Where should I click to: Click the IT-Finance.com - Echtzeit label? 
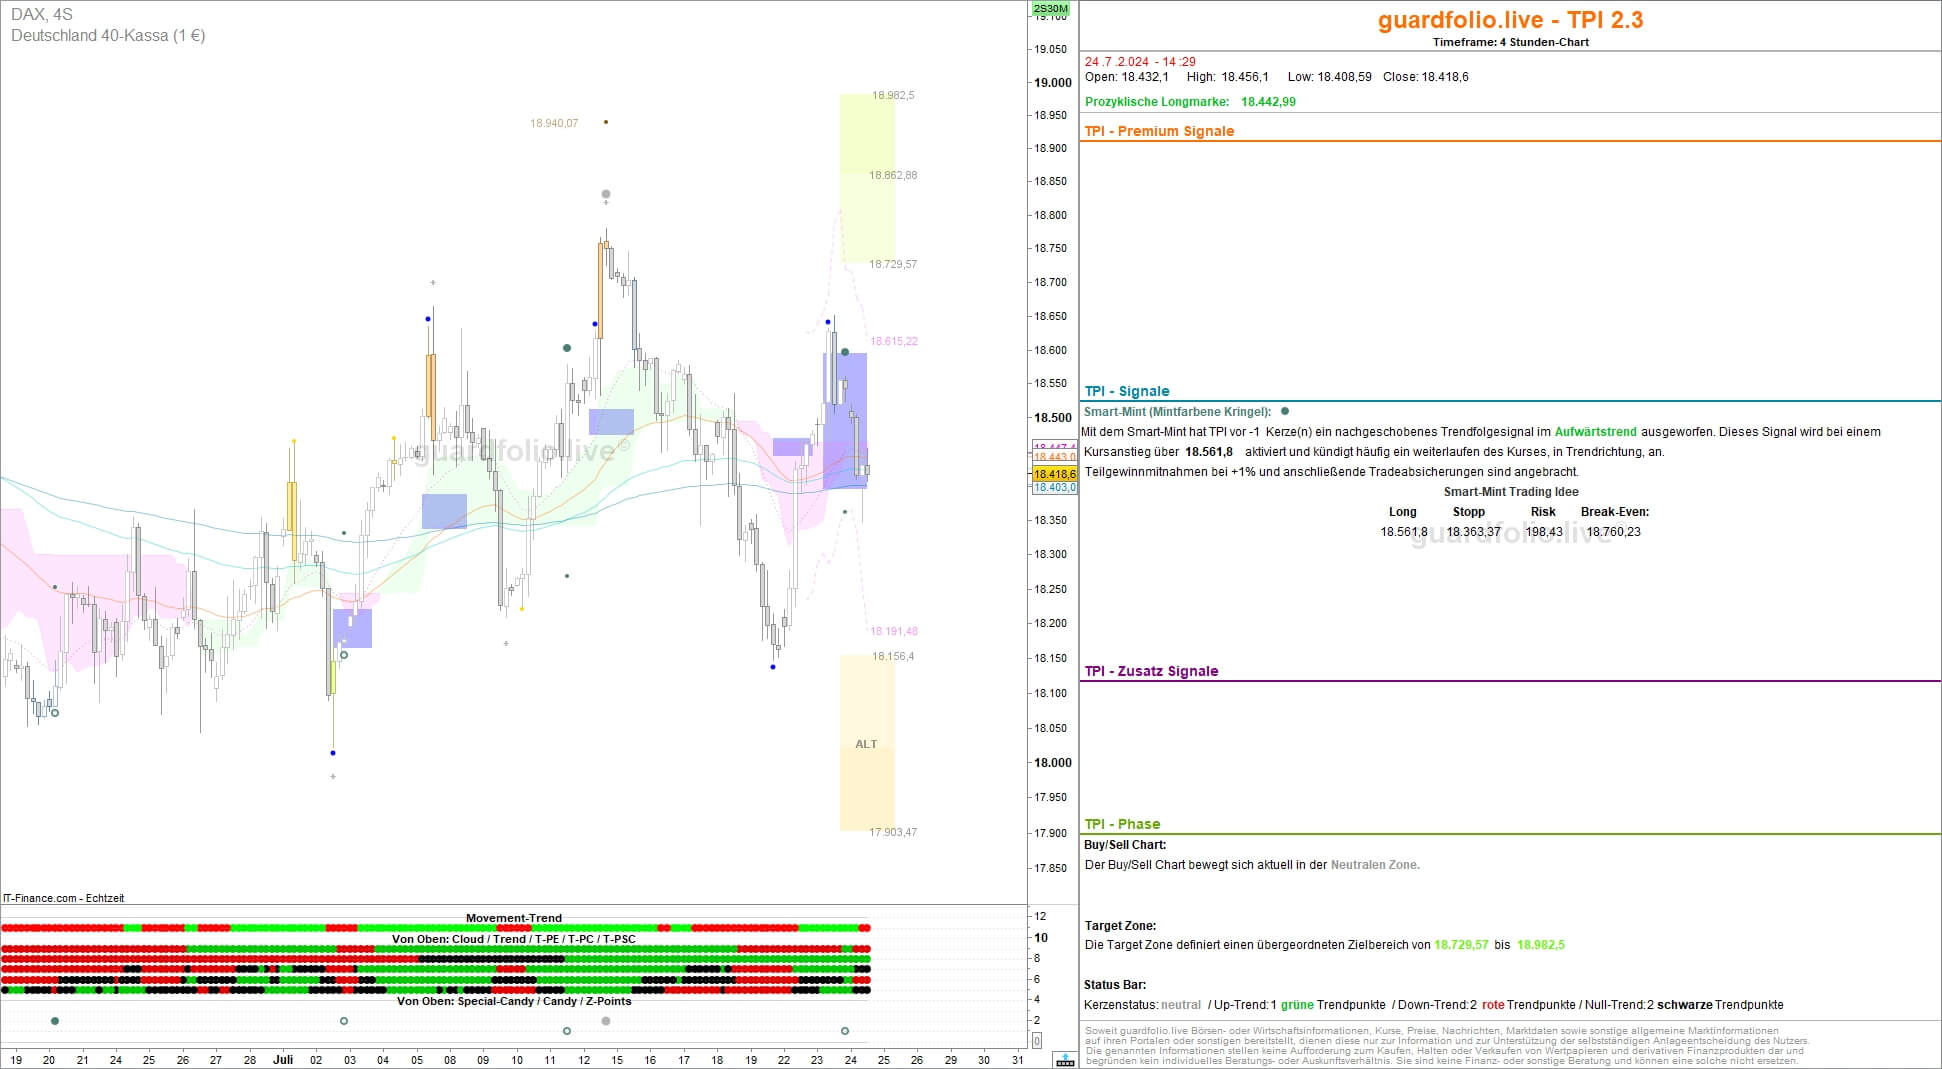pyautogui.click(x=64, y=898)
